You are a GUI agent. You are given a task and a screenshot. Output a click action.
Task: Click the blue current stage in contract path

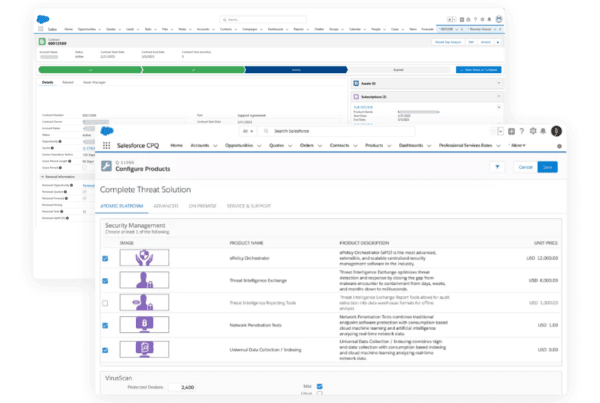(x=296, y=70)
